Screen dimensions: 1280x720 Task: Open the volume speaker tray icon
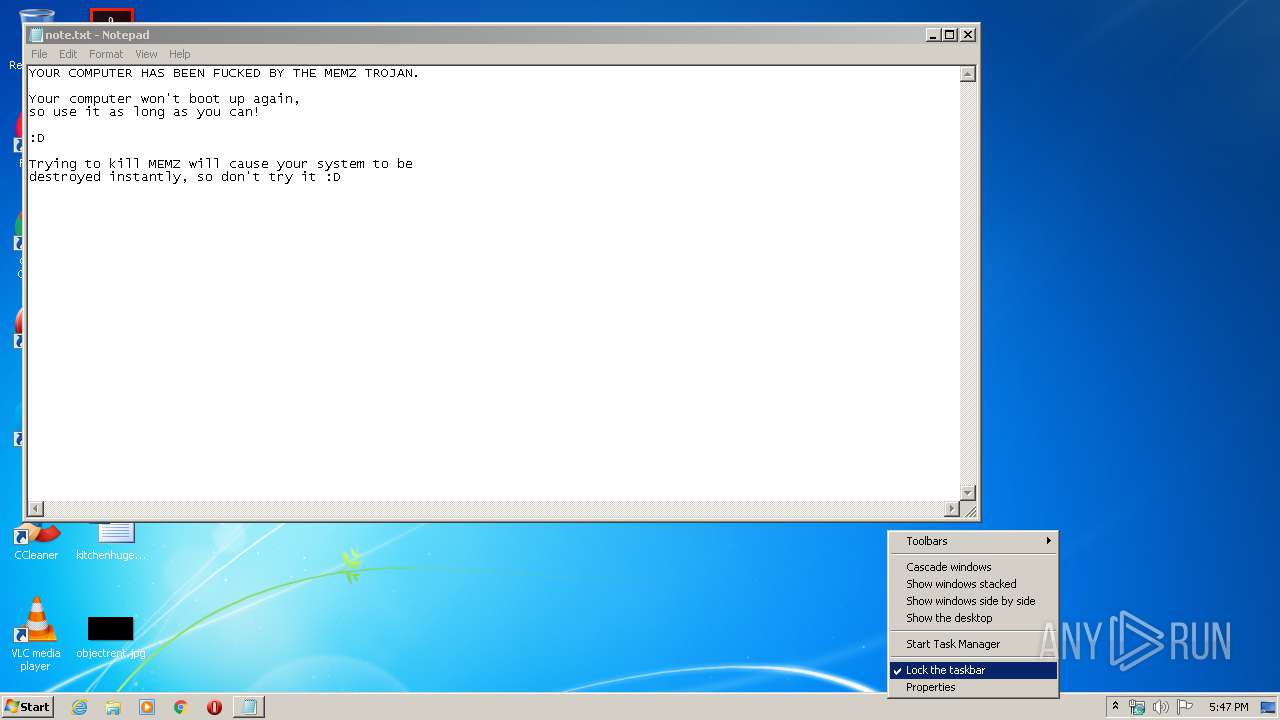point(1161,707)
